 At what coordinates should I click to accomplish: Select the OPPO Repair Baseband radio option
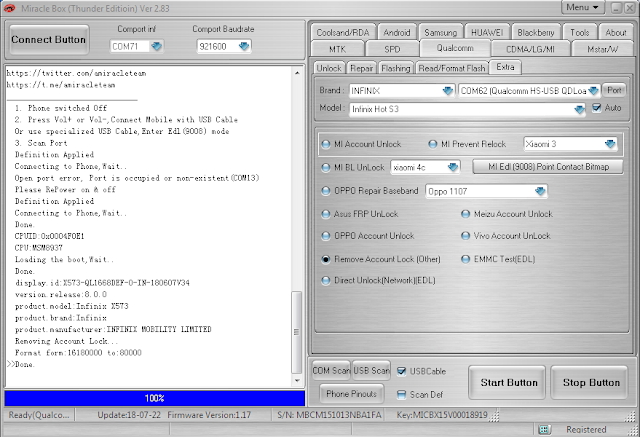pyautogui.click(x=326, y=191)
